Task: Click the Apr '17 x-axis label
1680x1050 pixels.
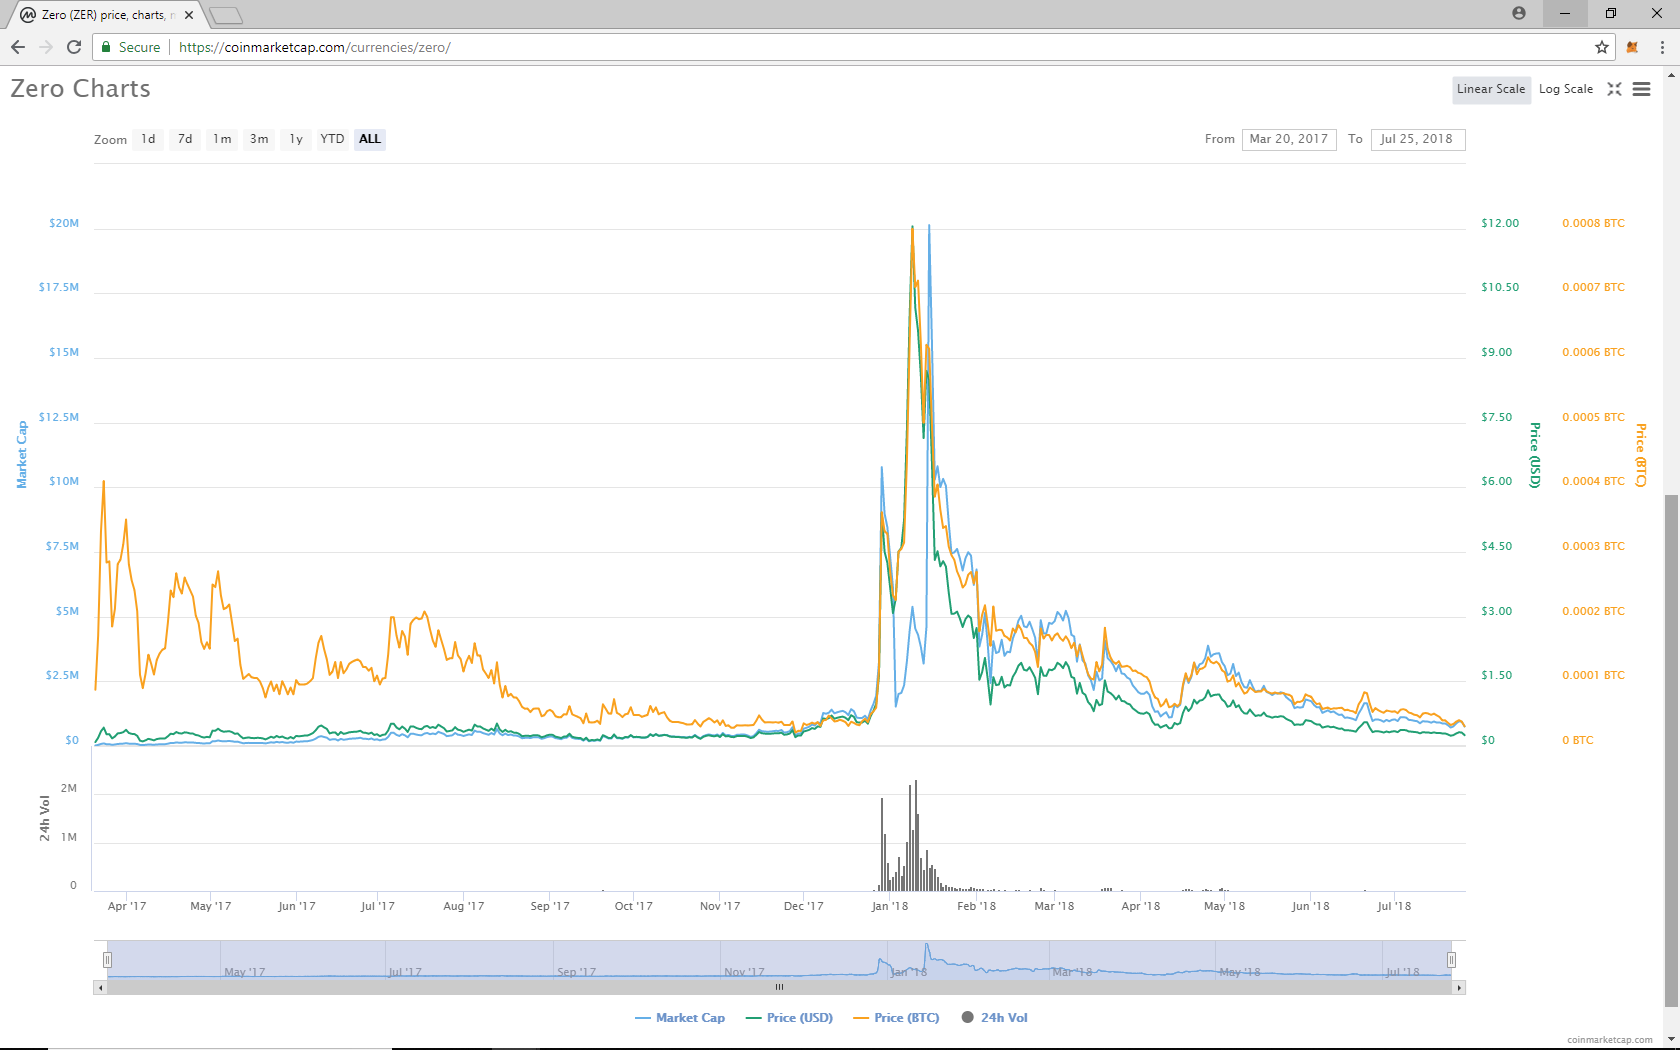Action: pyautogui.click(x=127, y=906)
